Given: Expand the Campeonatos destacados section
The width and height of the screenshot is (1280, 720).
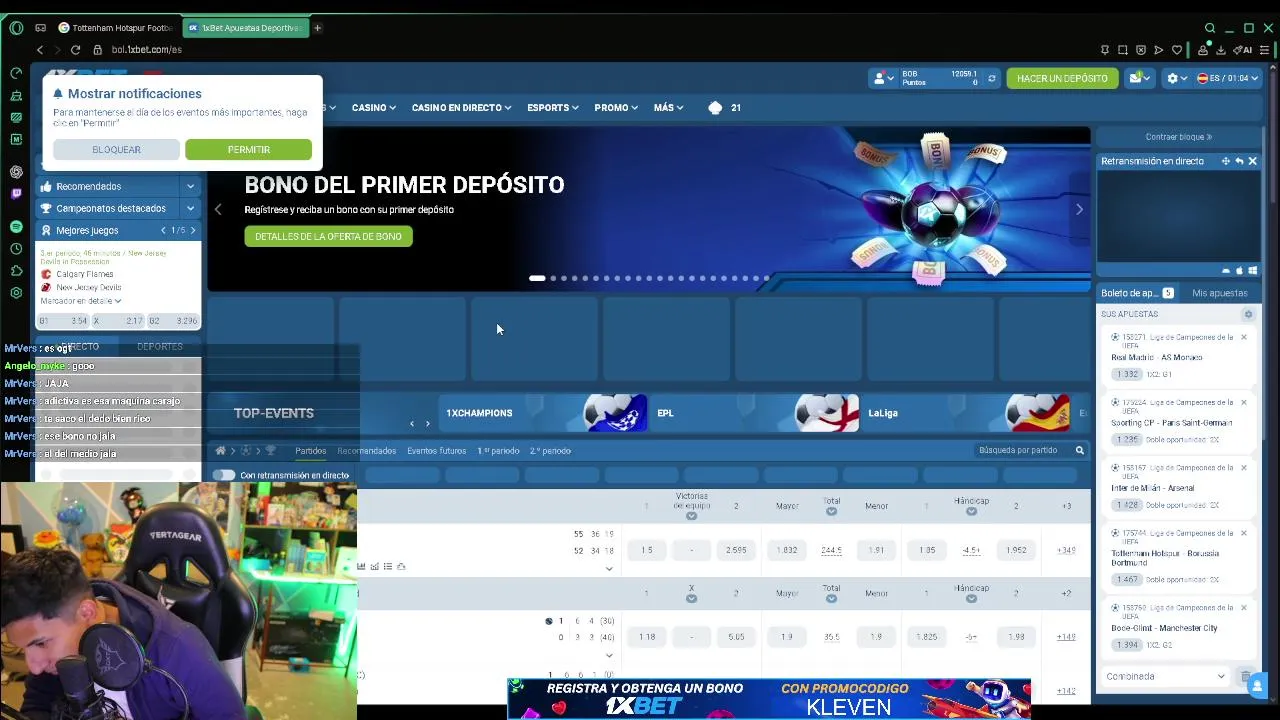Looking at the screenshot, I should point(190,208).
